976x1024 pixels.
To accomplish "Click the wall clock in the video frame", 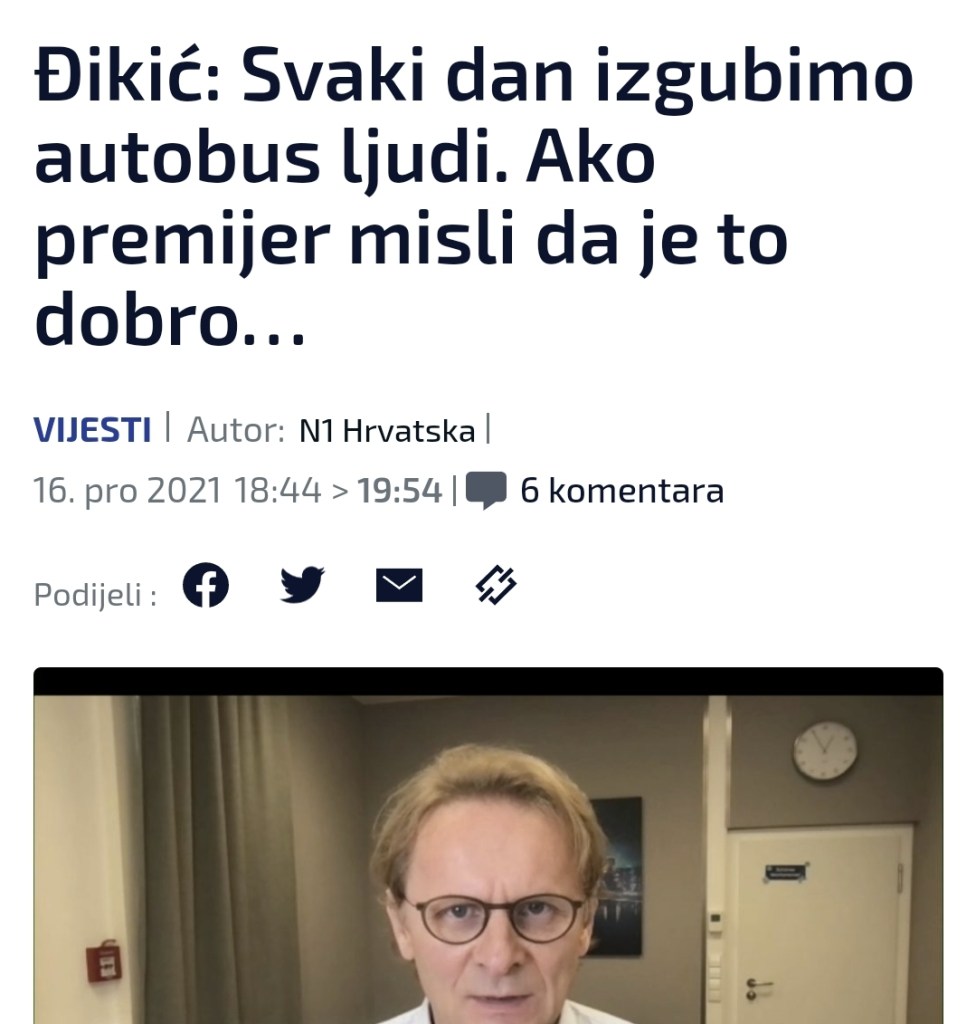I will tap(824, 751).
